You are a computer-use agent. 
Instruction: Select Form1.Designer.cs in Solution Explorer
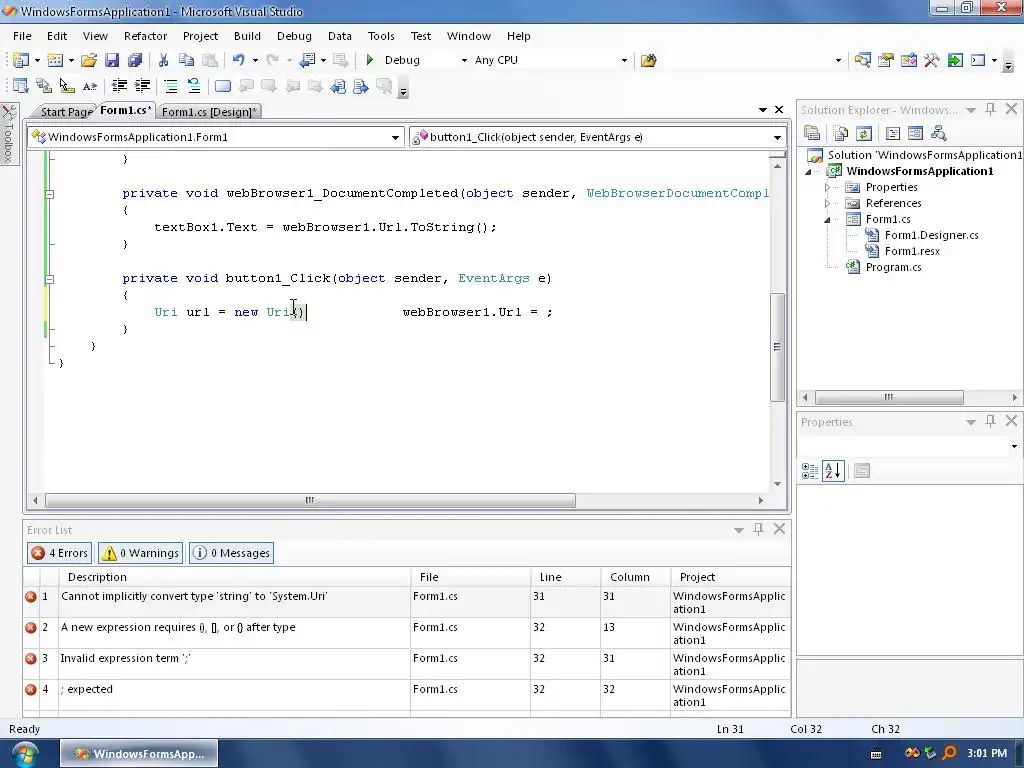click(931, 235)
